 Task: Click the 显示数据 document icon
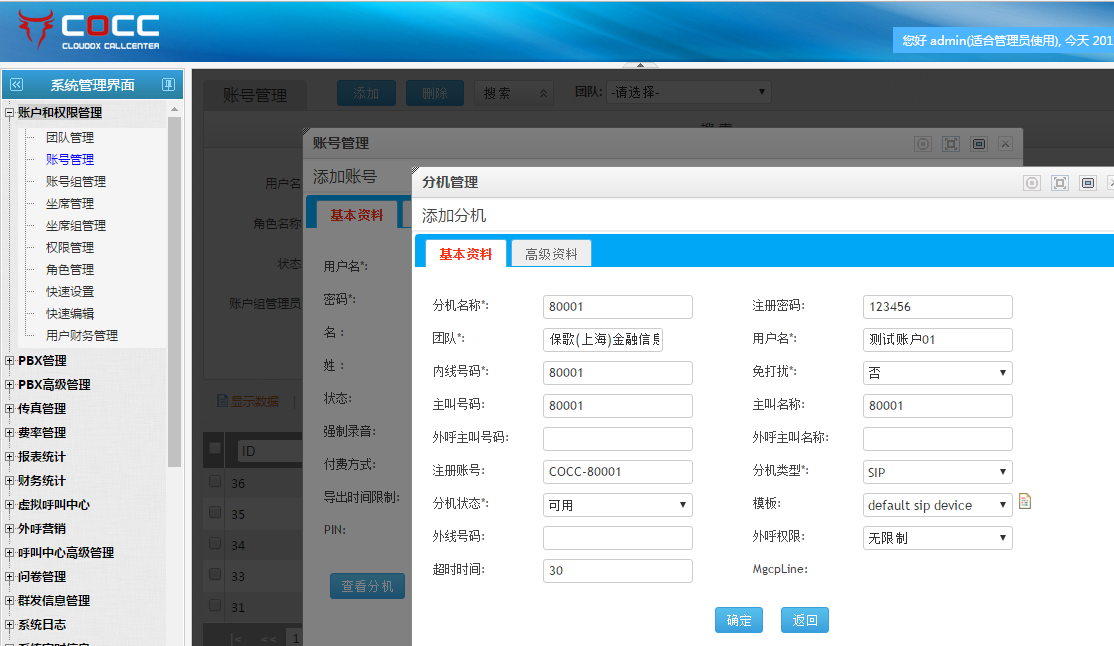(222, 401)
